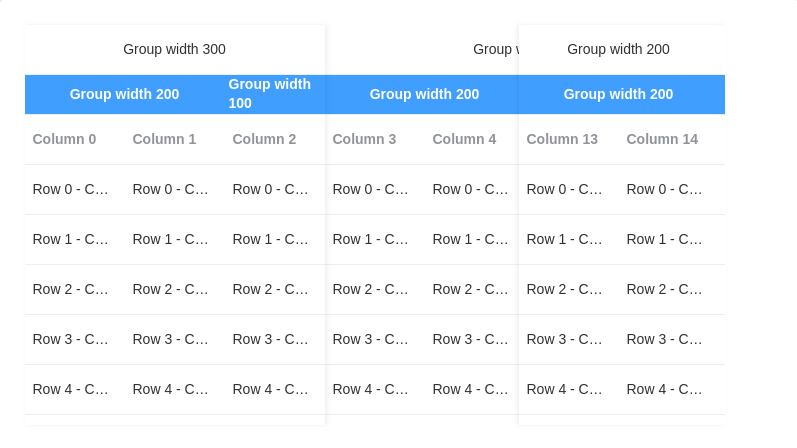Viewport: 797px width, 448px height.
Task: Click the Row 1 cell under Column 2
Action: click(x=275, y=240)
